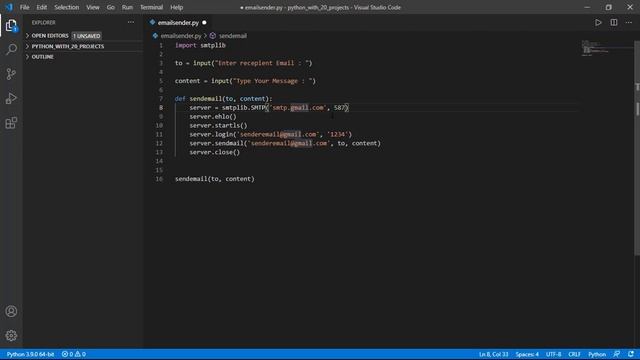The width and height of the screenshot is (640, 360).
Task: Click the 'def sendemail(to, content):' line
Action: 223,99
